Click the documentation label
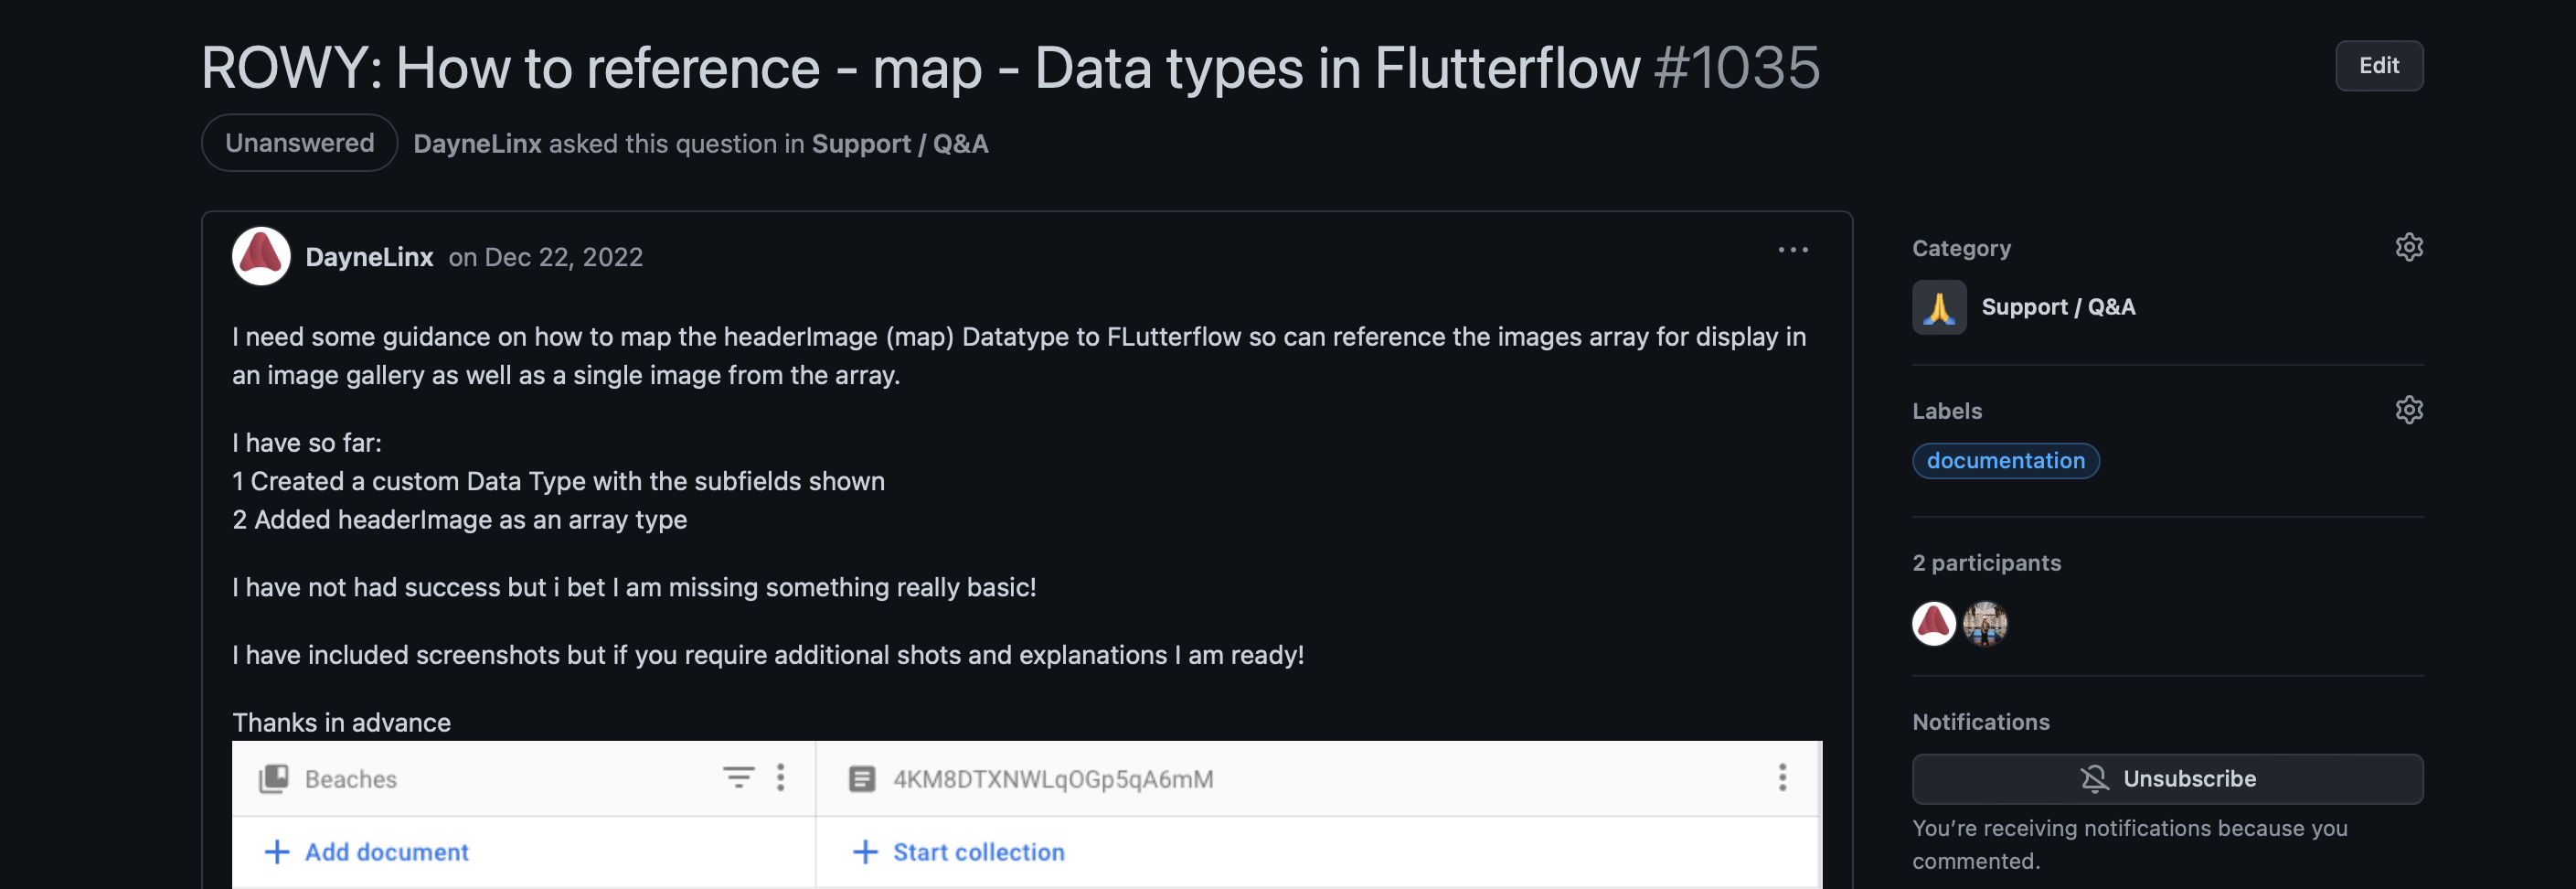This screenshot has width=2576, height=889. 2005,461
